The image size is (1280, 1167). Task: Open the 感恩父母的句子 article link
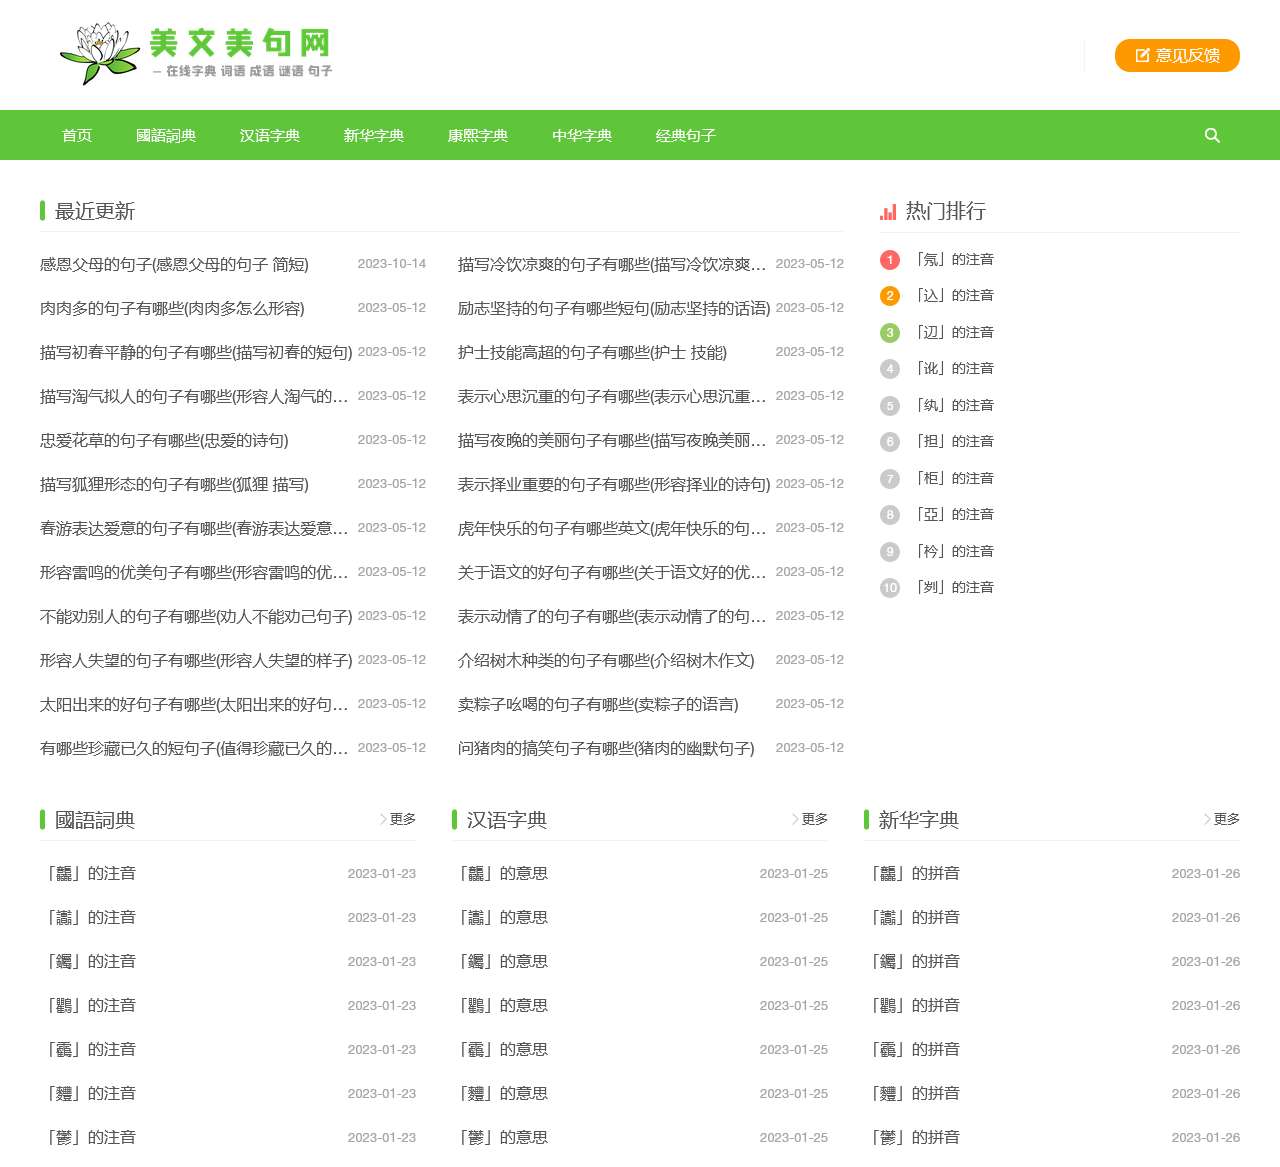click(x=174, y=264)
